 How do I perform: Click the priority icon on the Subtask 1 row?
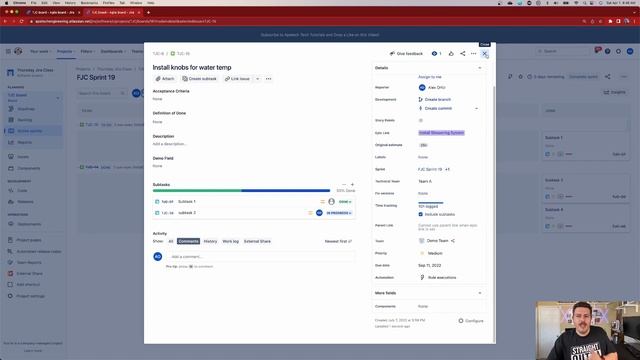coord(322,202)
